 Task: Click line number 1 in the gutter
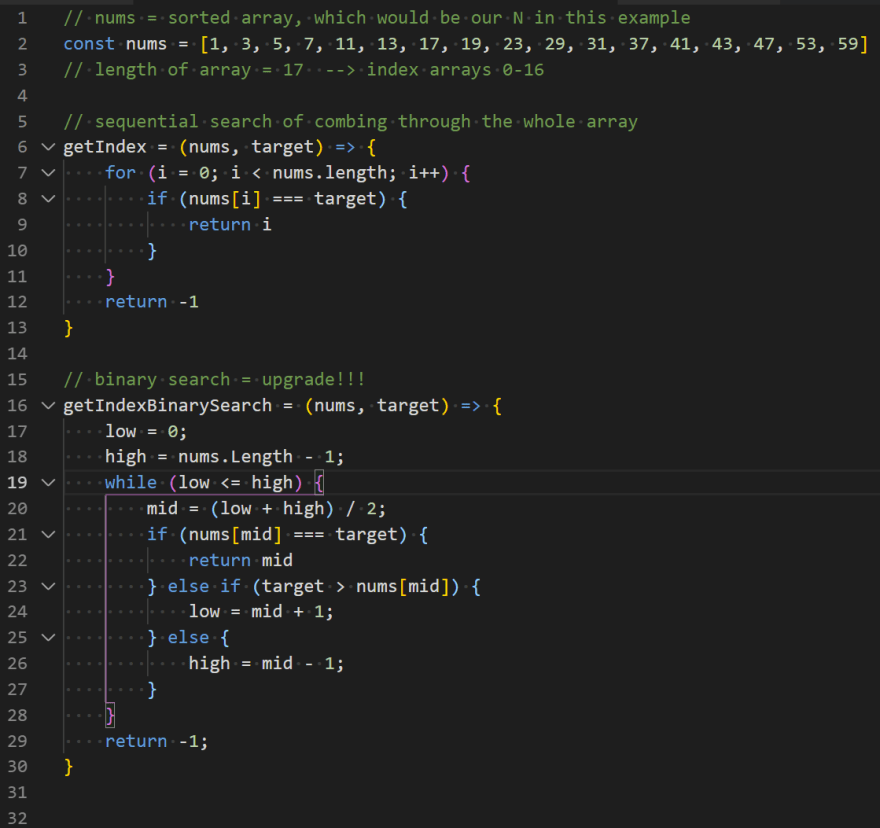click(x=22, y=18)
